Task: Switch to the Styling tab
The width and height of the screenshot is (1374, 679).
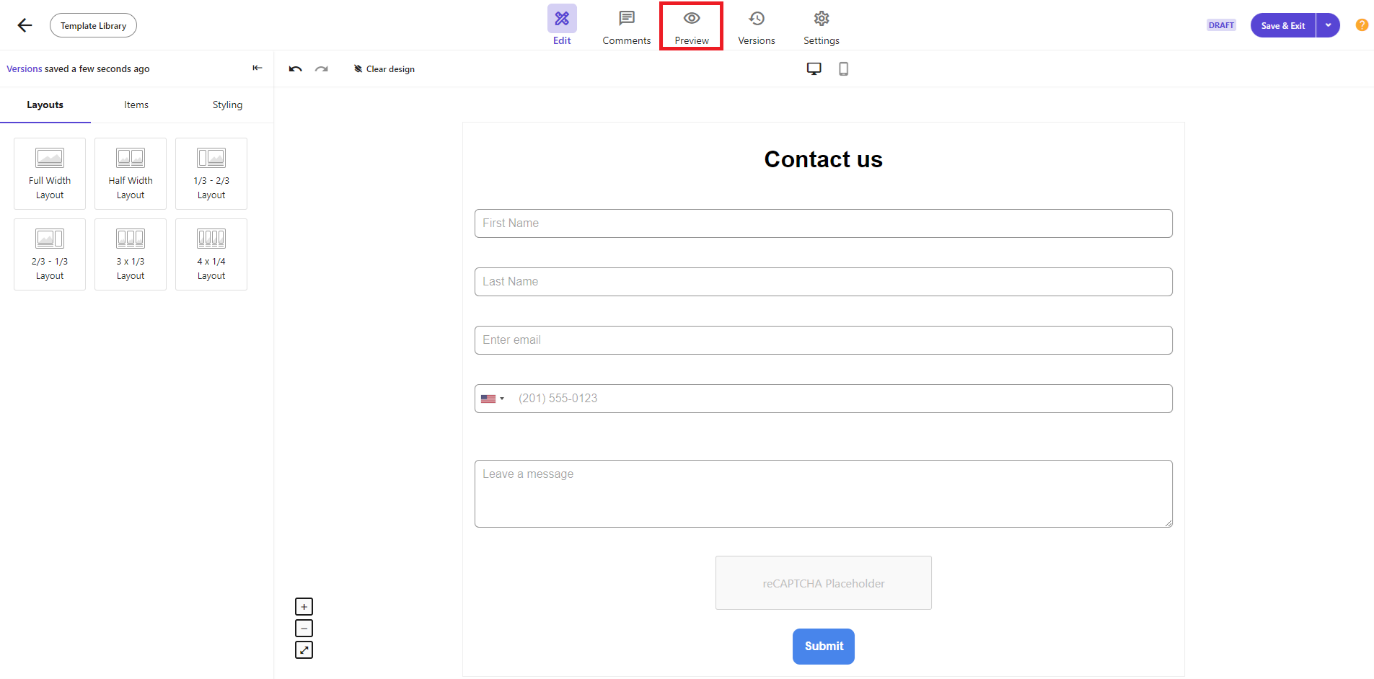Action: 227,105
